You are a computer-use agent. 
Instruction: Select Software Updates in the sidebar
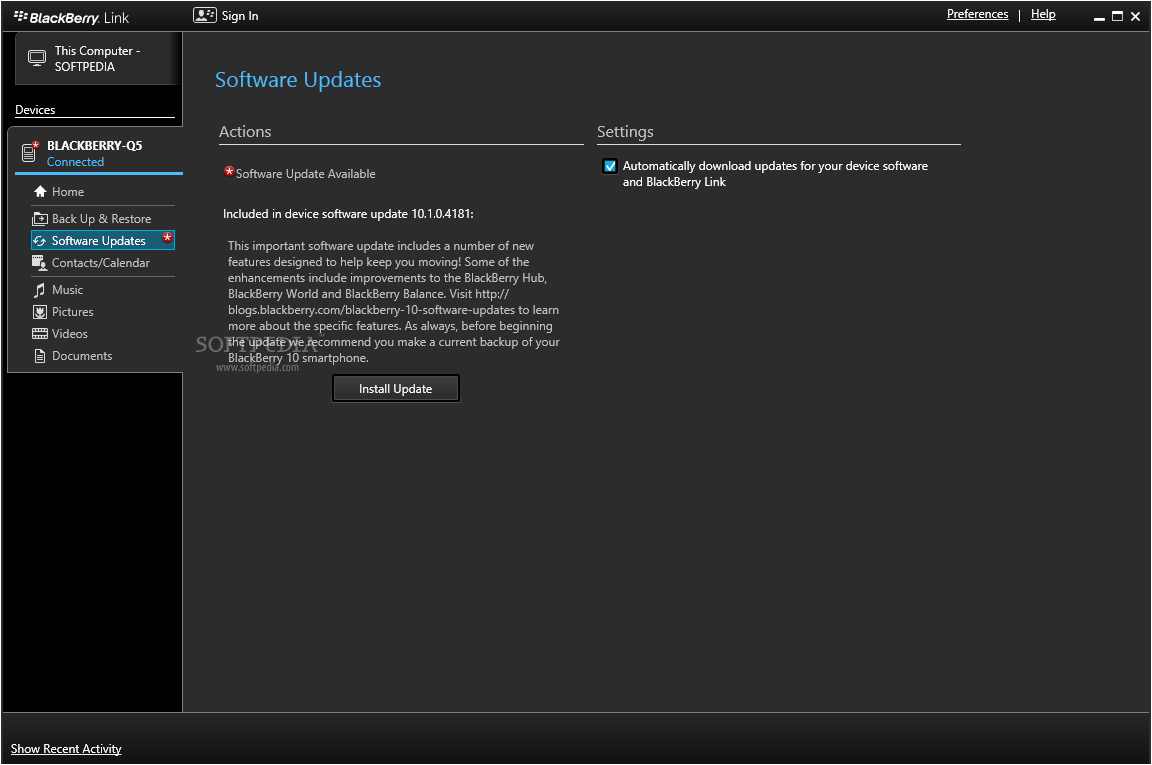103,240
